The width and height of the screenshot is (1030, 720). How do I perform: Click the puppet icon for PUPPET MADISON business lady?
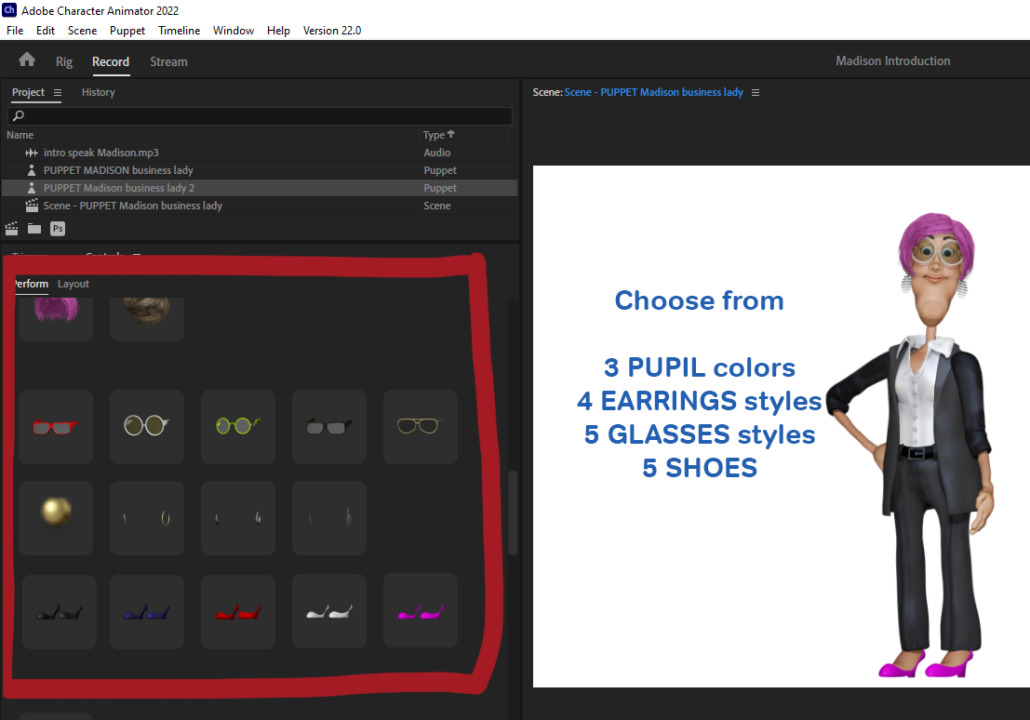coord(31,170)
